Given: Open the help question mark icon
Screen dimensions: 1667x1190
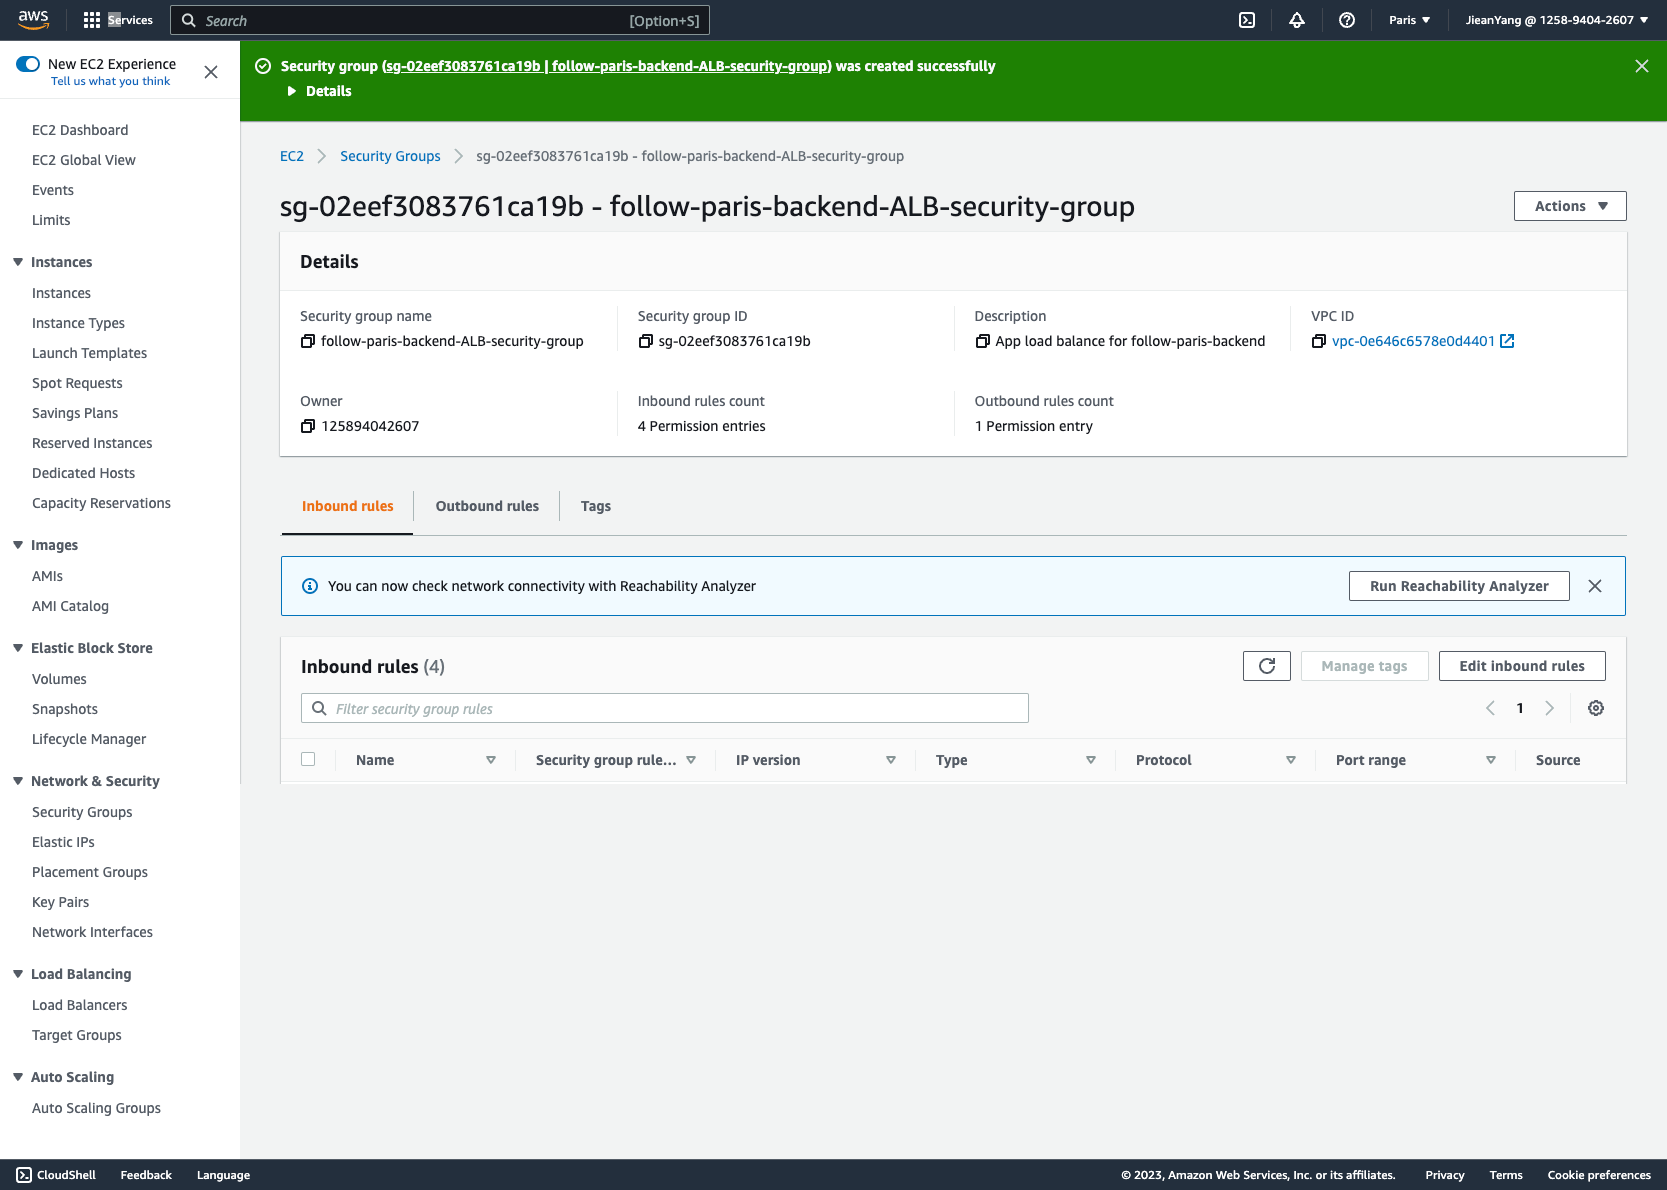Looking at the screenshot, I should click(x=1347, y=20).
